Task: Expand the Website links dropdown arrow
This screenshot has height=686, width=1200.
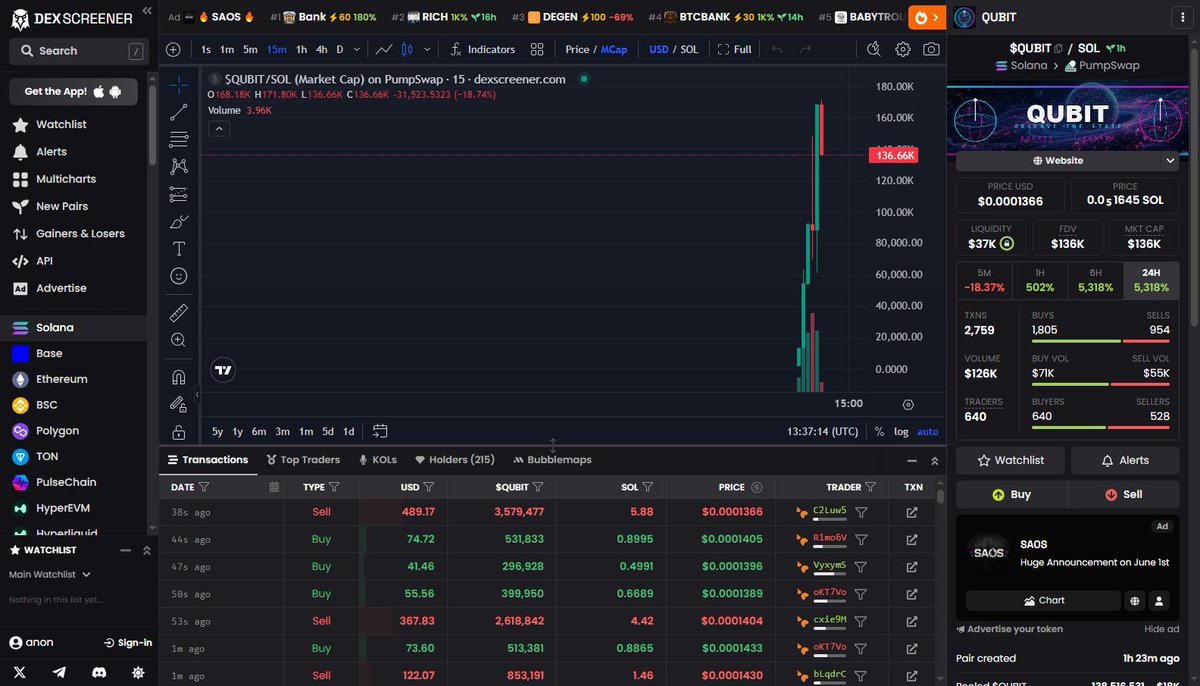Action: point(1171,160)
